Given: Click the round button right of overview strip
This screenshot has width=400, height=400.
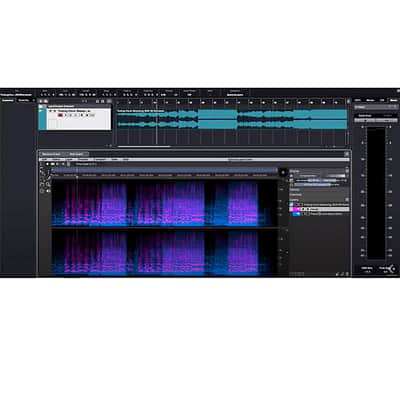Looking at the screenshot, I should click(x=283, y=172).
